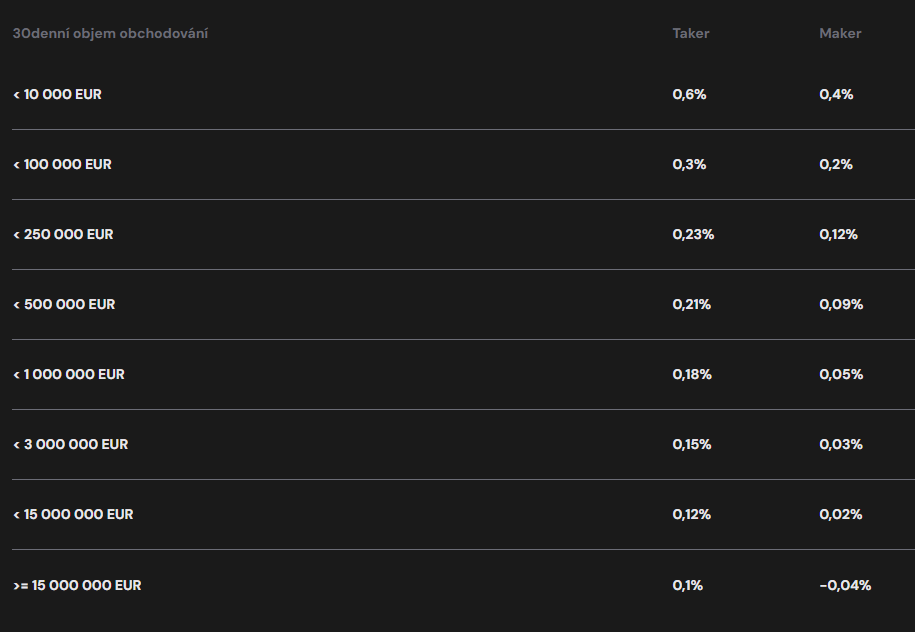Click the 0,1% taker fee in last row

687,585
